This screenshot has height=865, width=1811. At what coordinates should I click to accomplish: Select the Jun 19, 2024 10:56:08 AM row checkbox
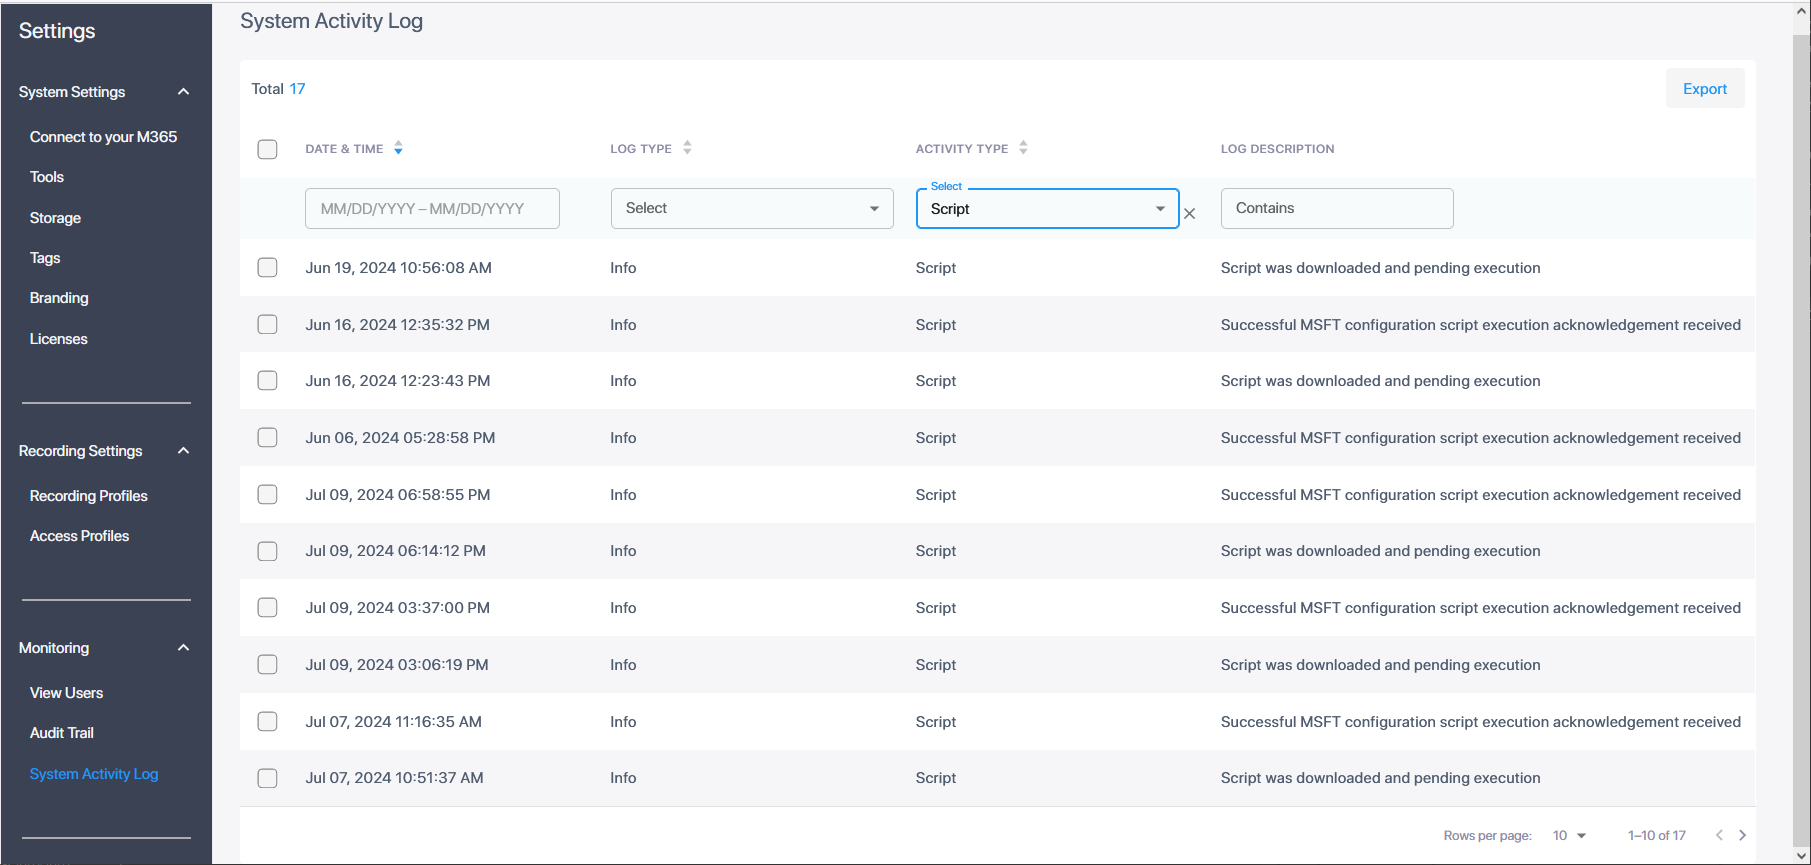click(x=267, y=268)
